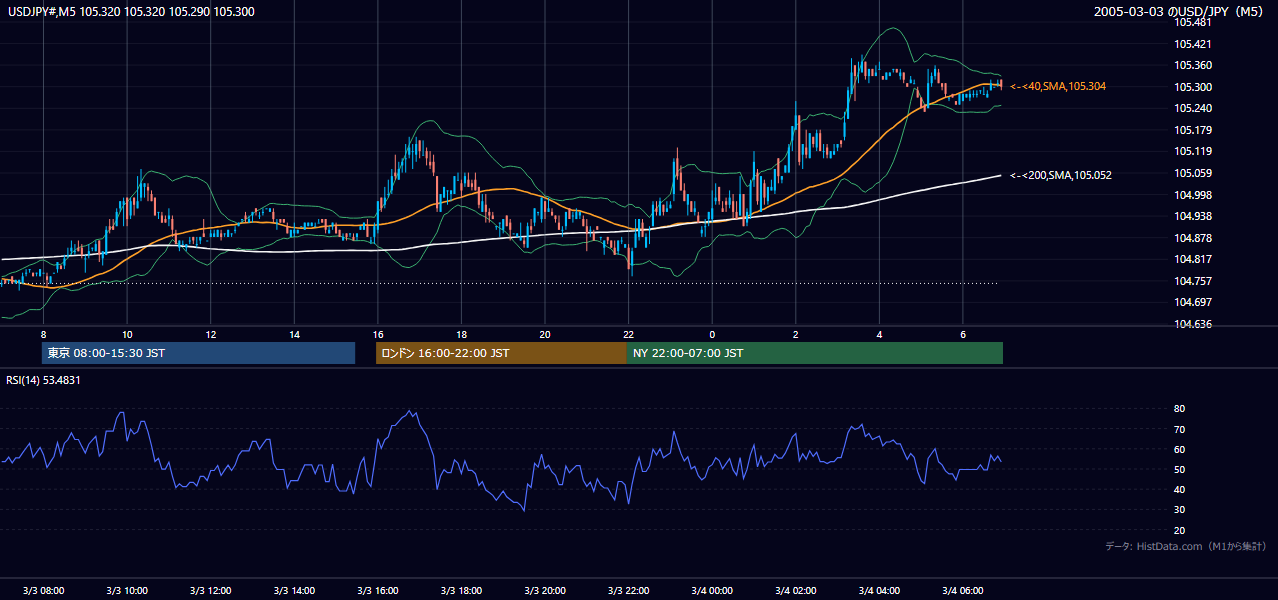The width and height of the screenshot is (1278, 600).
Task: Click RSI scale value 50
Action: [1180, 469]
